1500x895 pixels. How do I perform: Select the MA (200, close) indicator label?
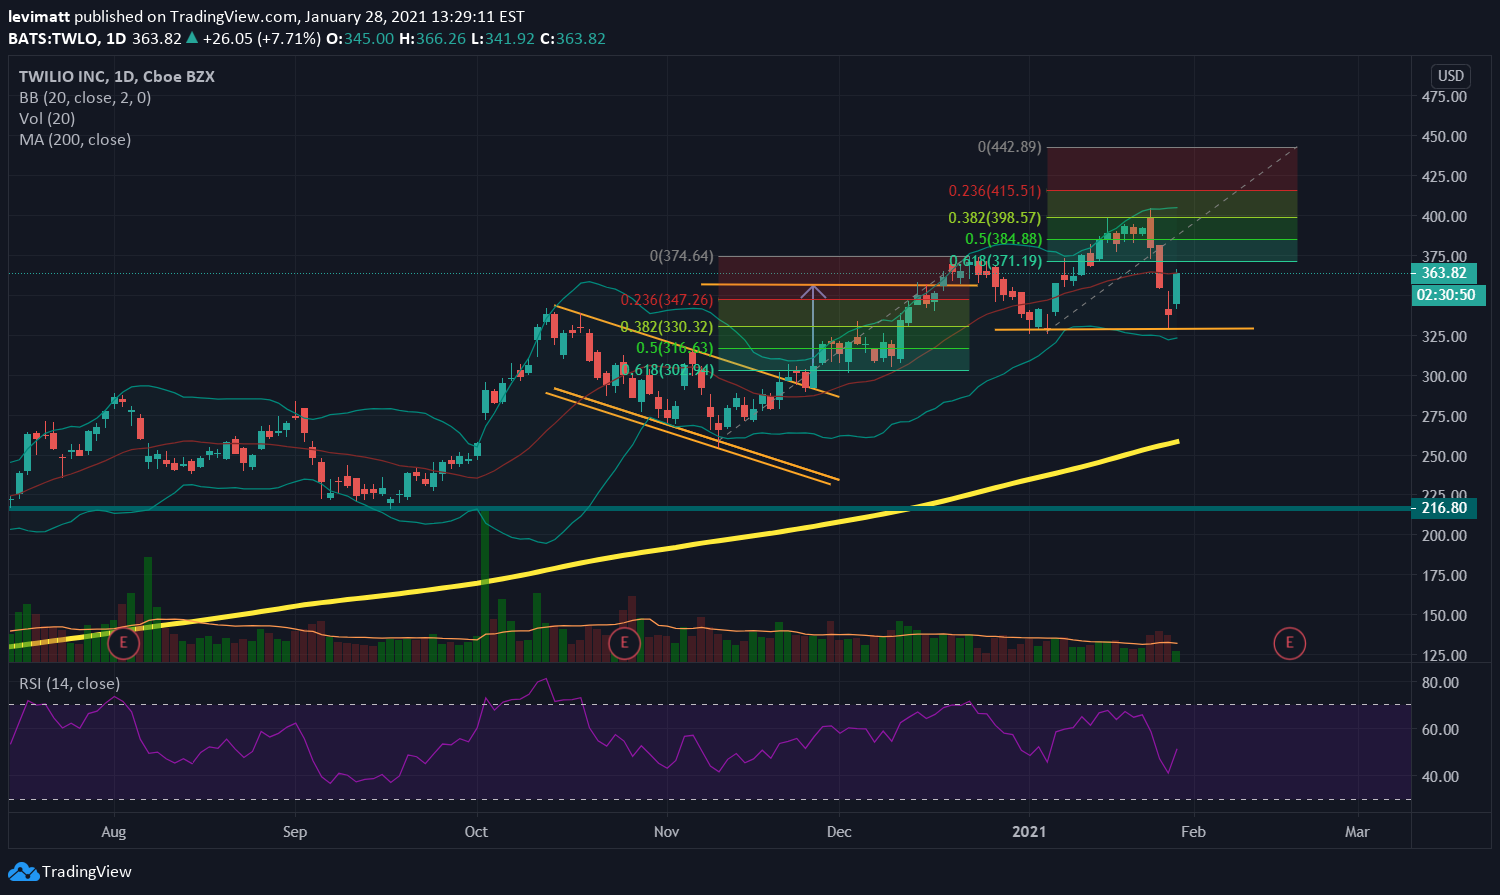click(x=75, y=140)
